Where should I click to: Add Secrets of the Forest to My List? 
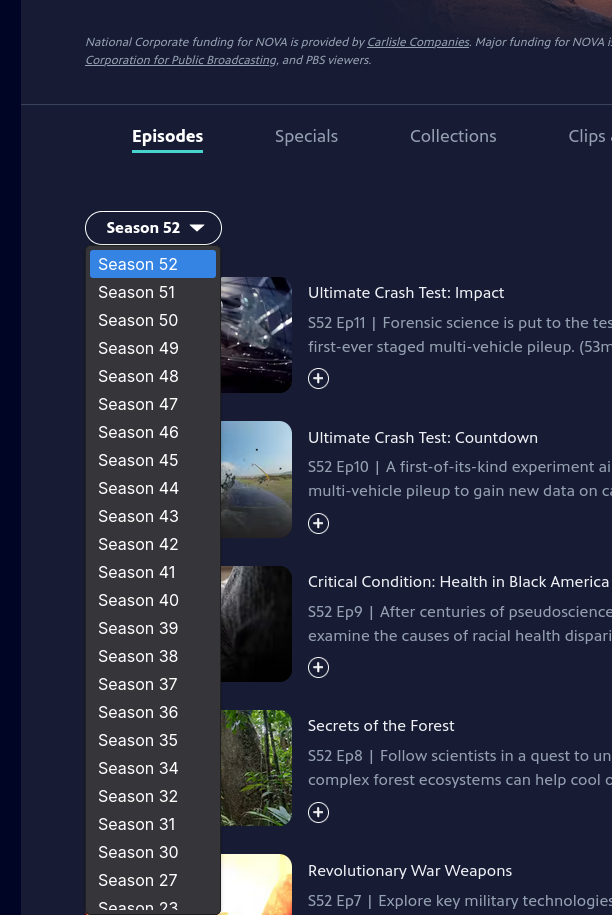click(318, 812)
